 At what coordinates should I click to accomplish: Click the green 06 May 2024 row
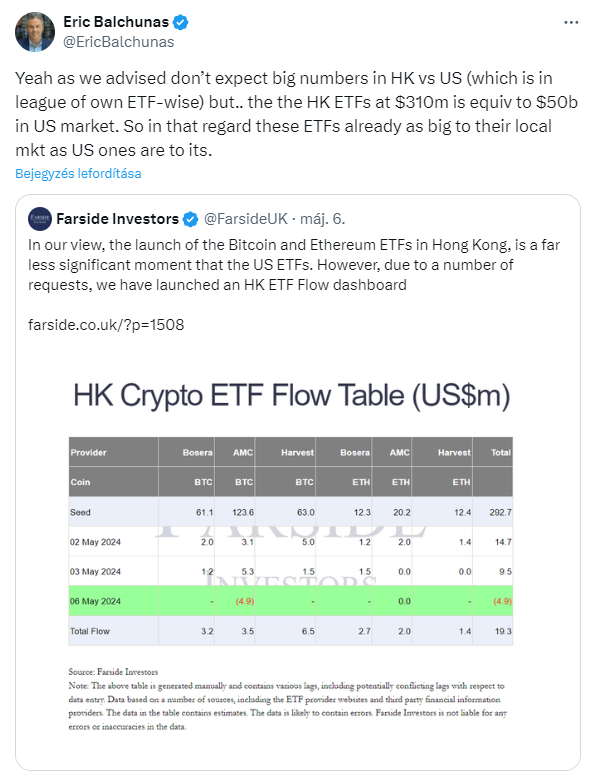click(291, 601)
